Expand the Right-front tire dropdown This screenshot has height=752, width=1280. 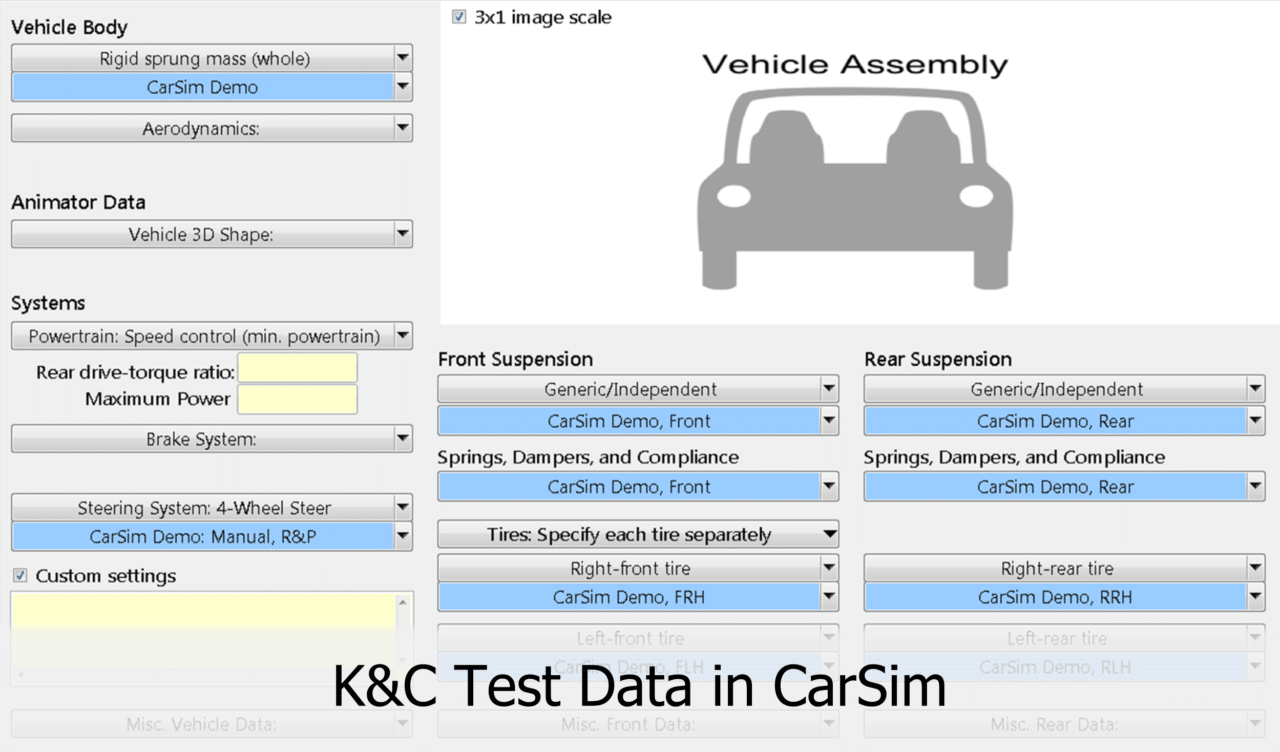[x=638, y=567]
